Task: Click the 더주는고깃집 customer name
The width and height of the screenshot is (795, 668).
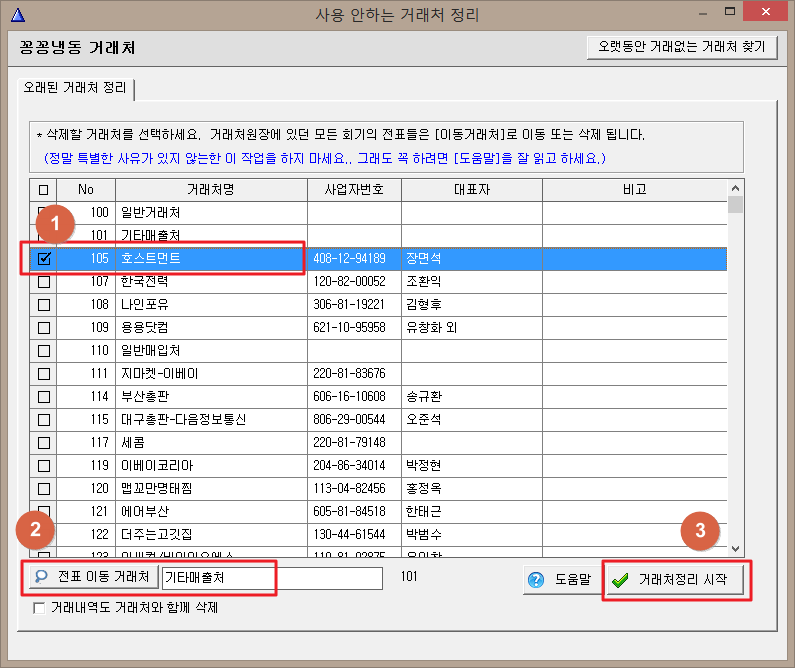Action: click(157, 535)
